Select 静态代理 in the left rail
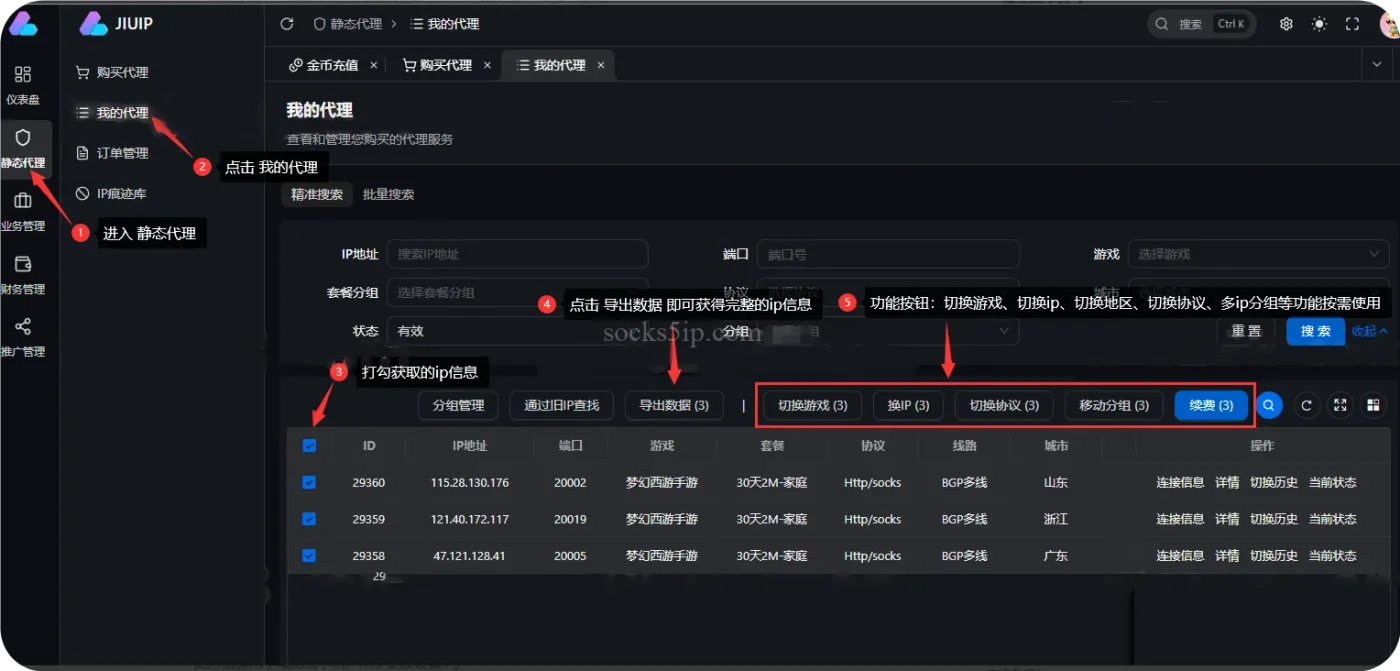The width and height of the screenshot is (1400, 671). pyautogui.click(x=22, y=148)
